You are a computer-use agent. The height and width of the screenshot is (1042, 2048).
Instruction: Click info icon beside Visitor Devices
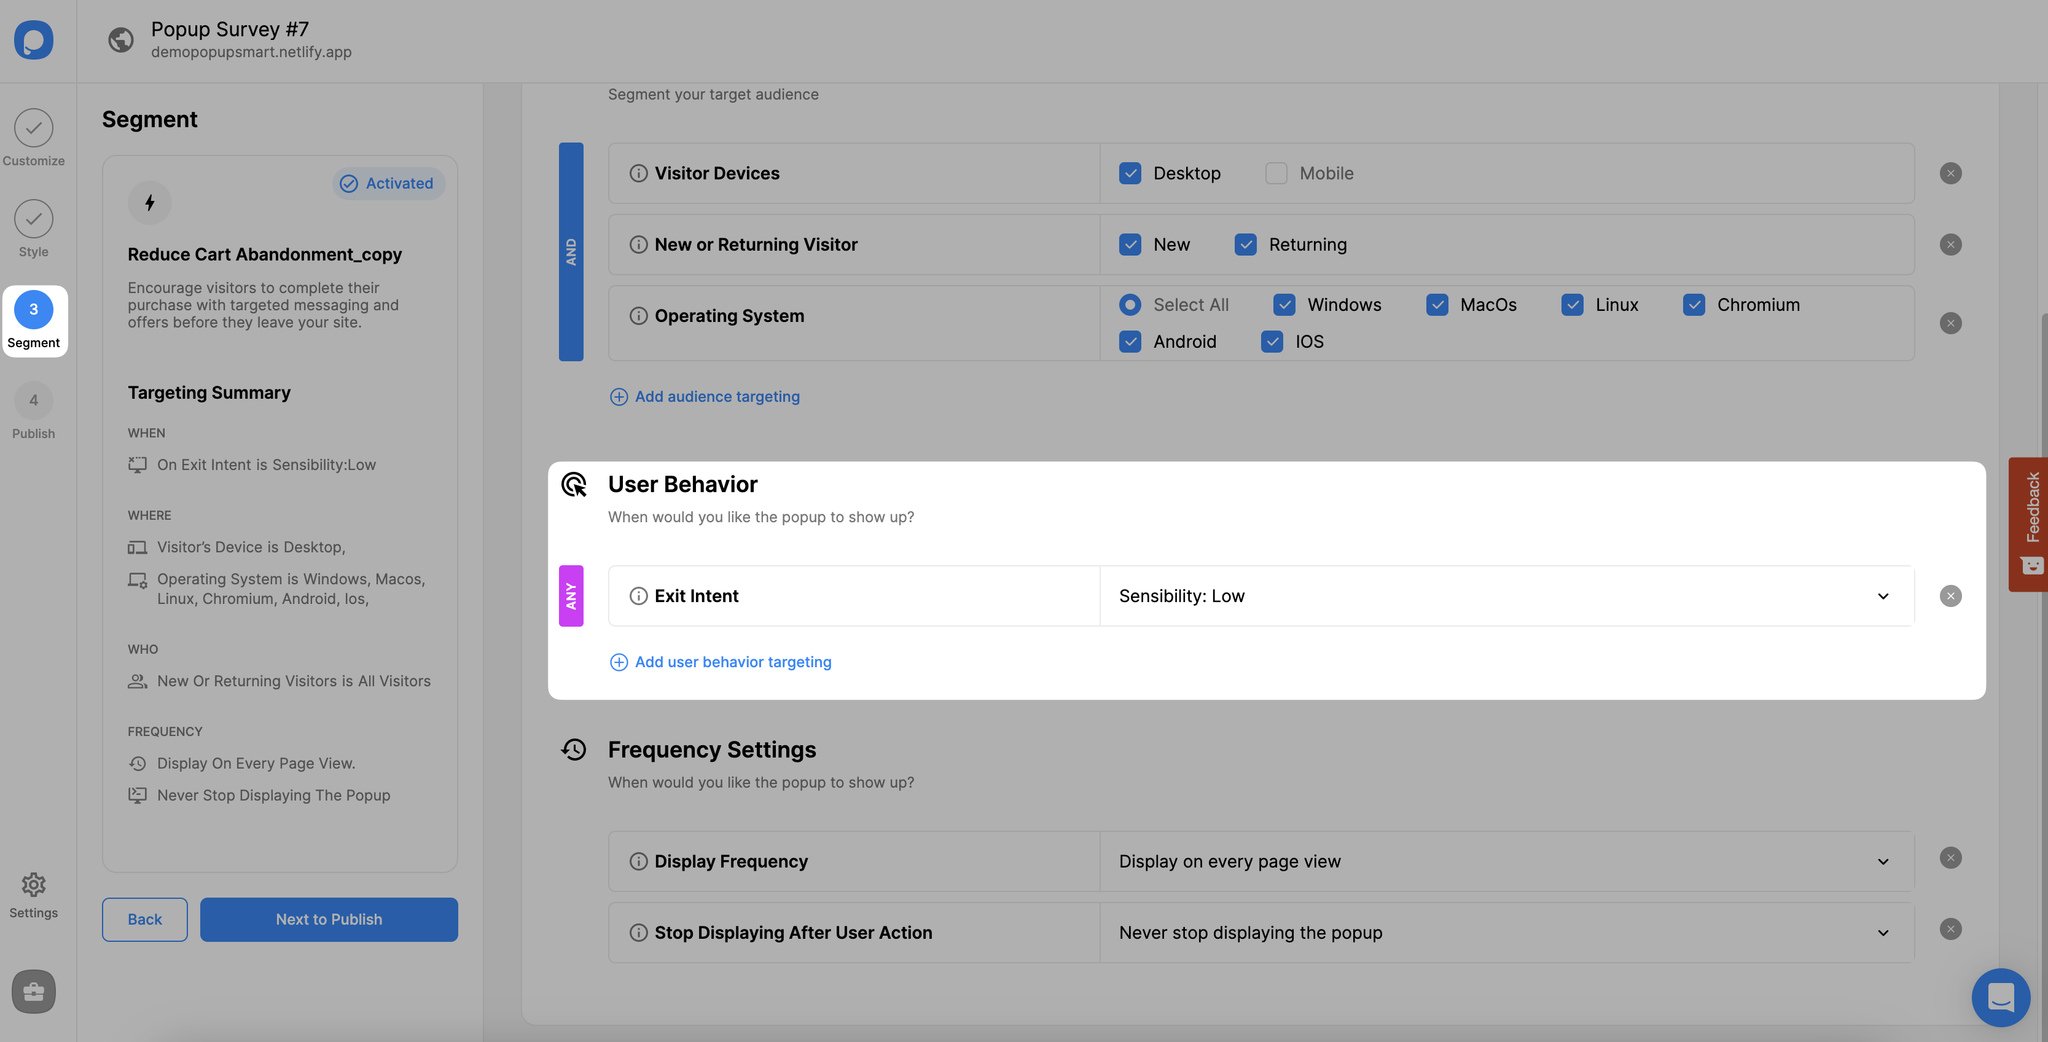coord(638,173)
